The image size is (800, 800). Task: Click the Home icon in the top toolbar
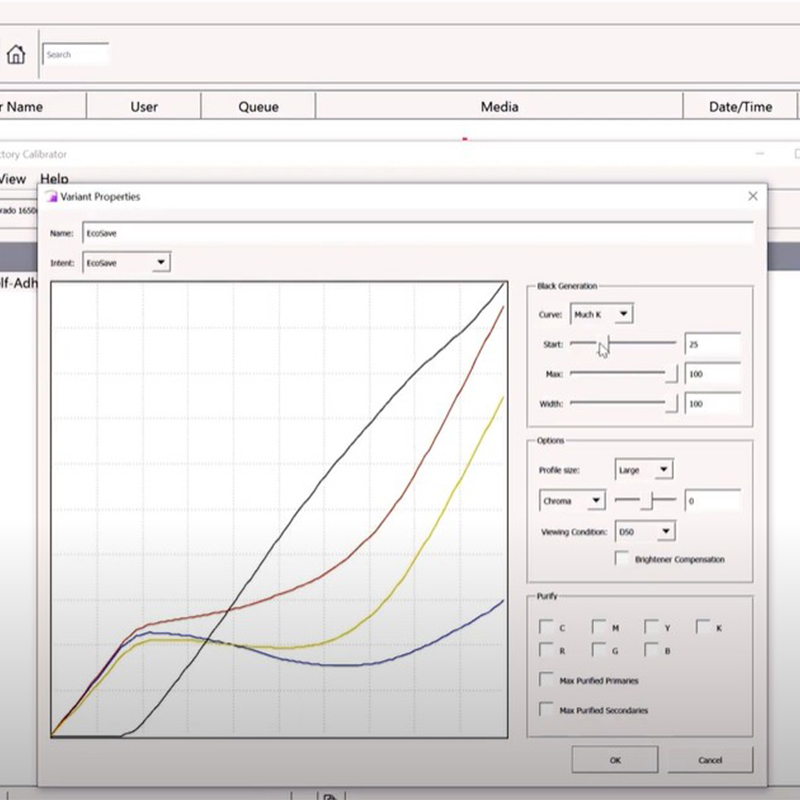tap(16, 54)
